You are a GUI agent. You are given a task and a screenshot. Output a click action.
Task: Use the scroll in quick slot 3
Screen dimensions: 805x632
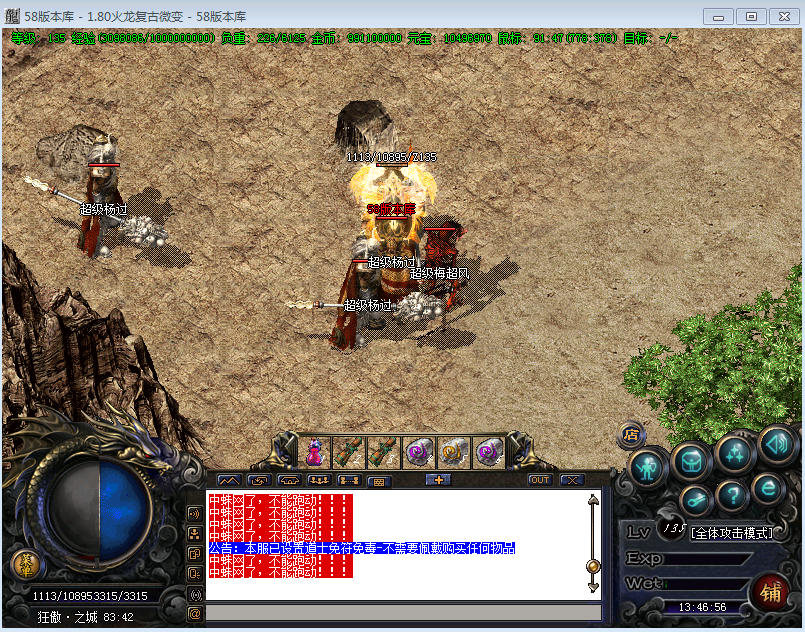coord(385,452)
